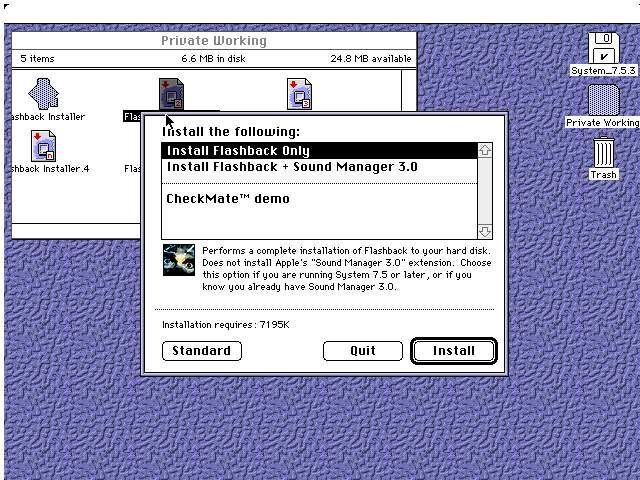This screenshot has height=480, width=640.
Task: Click the Quit button
Action: tap(363, 351)
